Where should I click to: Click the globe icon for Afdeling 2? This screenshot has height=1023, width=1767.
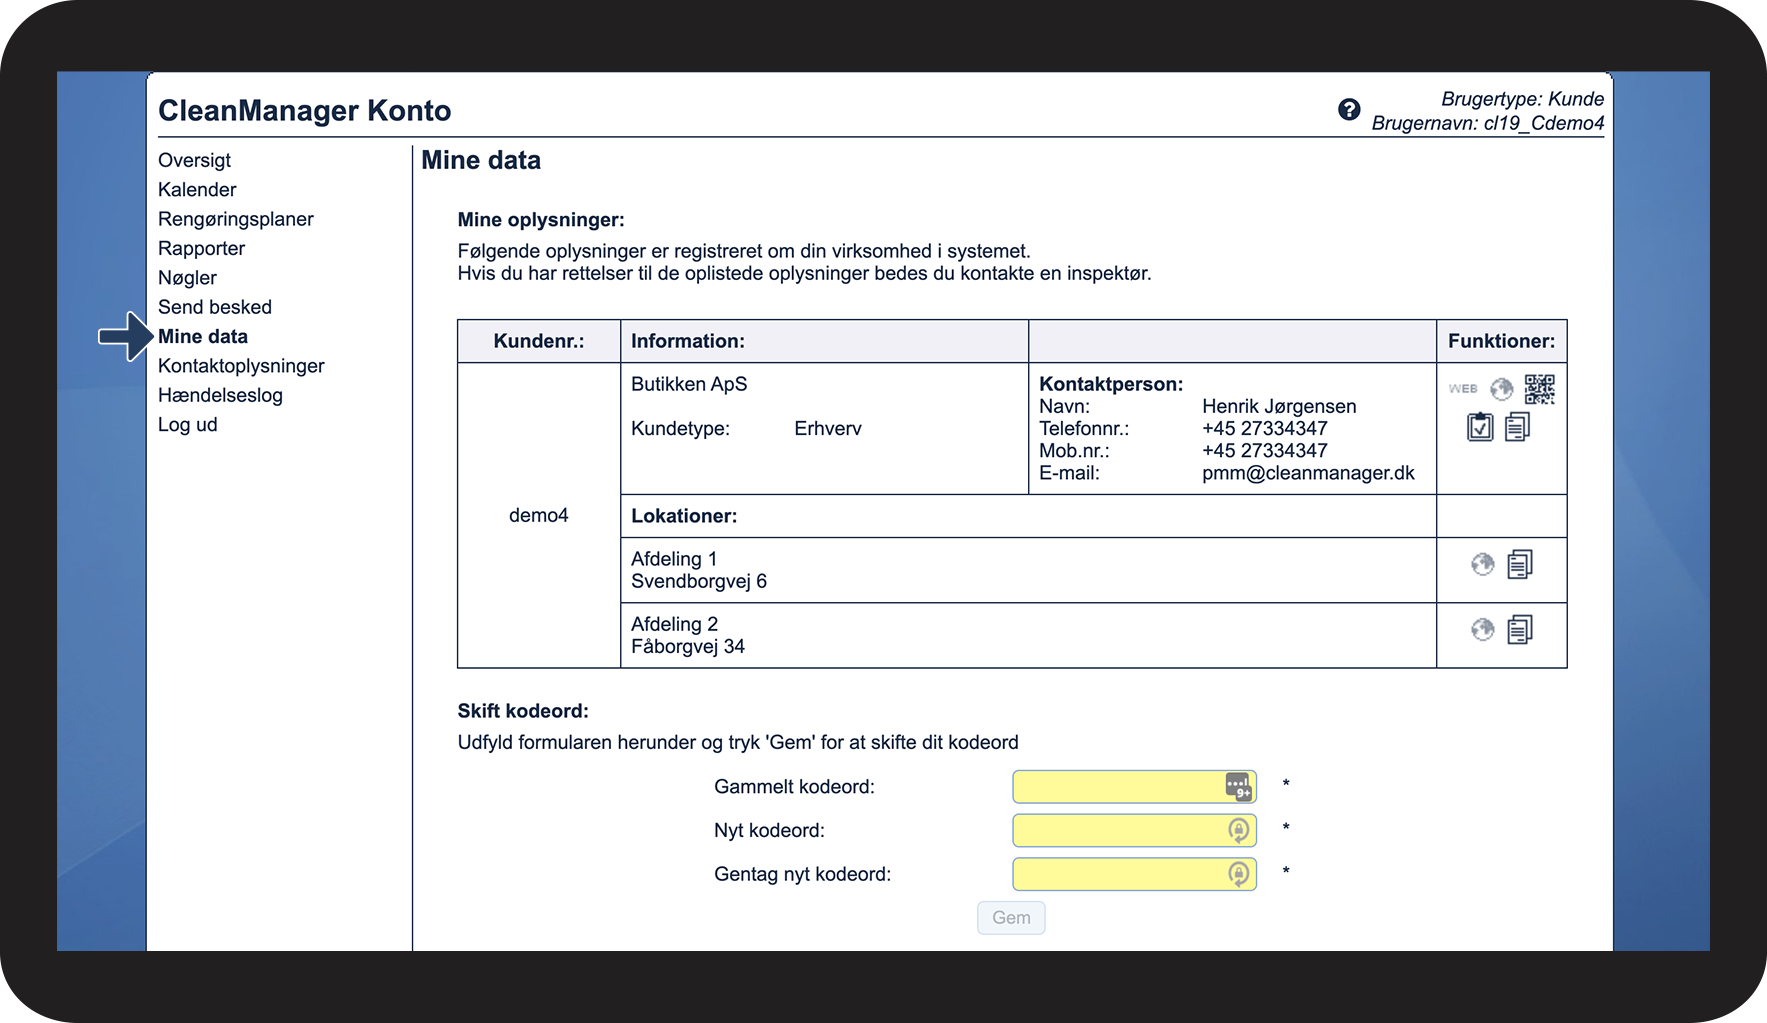[x=1483, y=630]
